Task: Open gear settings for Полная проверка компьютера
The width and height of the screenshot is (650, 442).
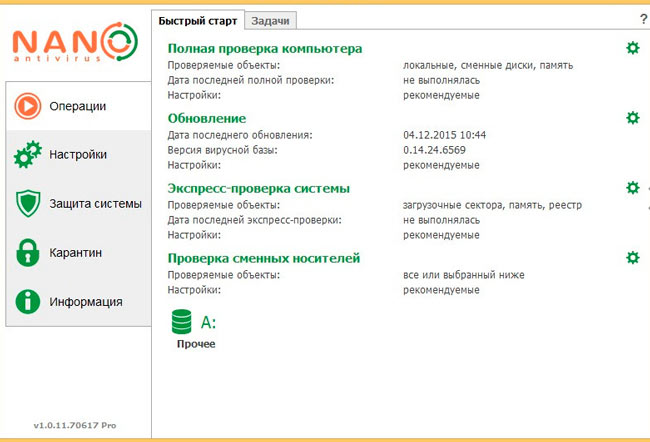Action: tap(633, 48)
